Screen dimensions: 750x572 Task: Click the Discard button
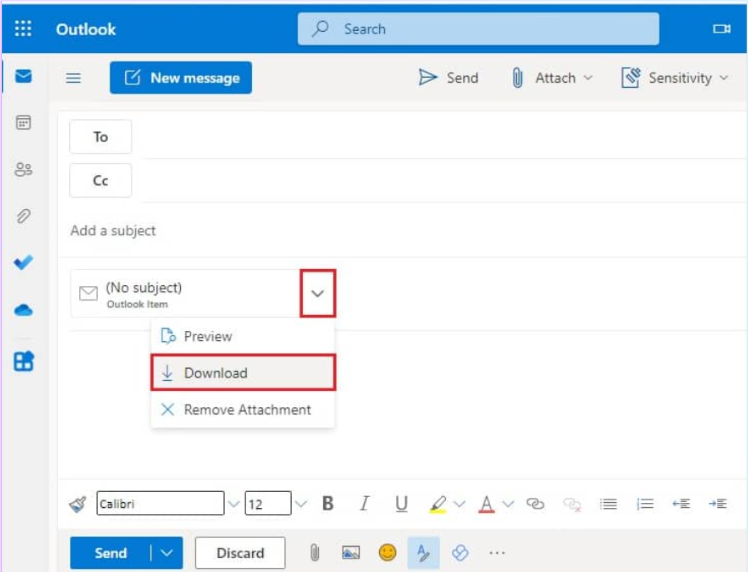coord(240,553)
